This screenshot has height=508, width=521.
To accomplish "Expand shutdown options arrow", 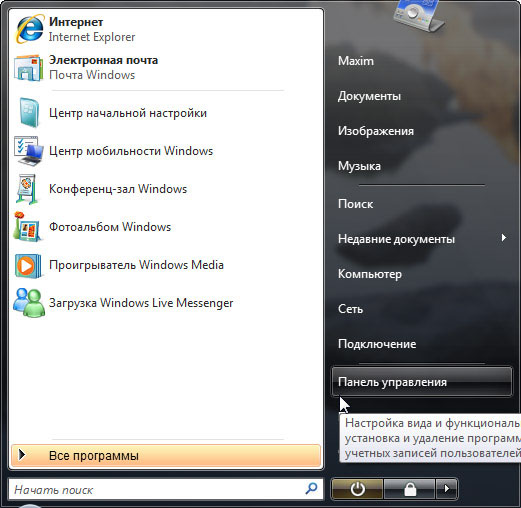I will point(447,489).
